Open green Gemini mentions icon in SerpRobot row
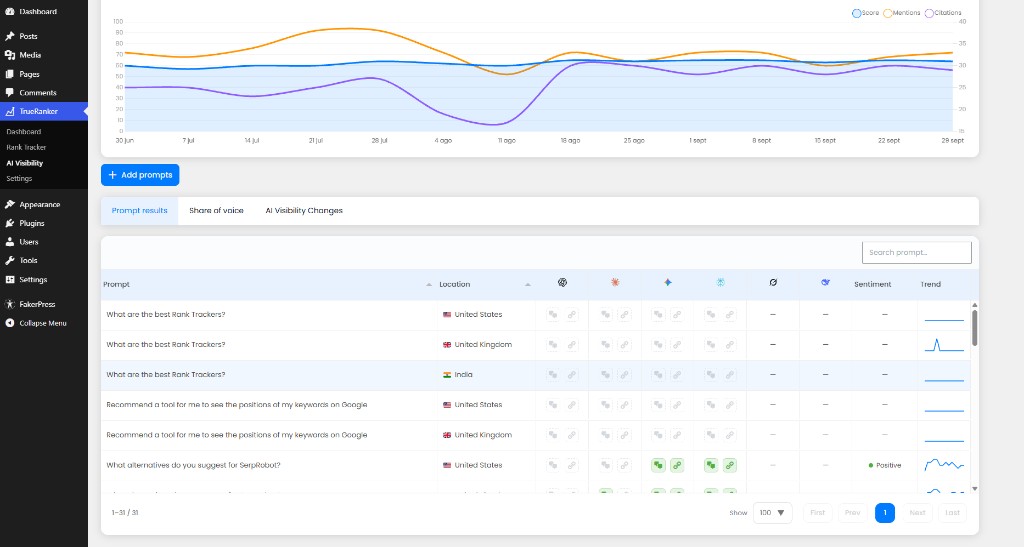Screen dimensions: 1024x547 click(658, 465)
